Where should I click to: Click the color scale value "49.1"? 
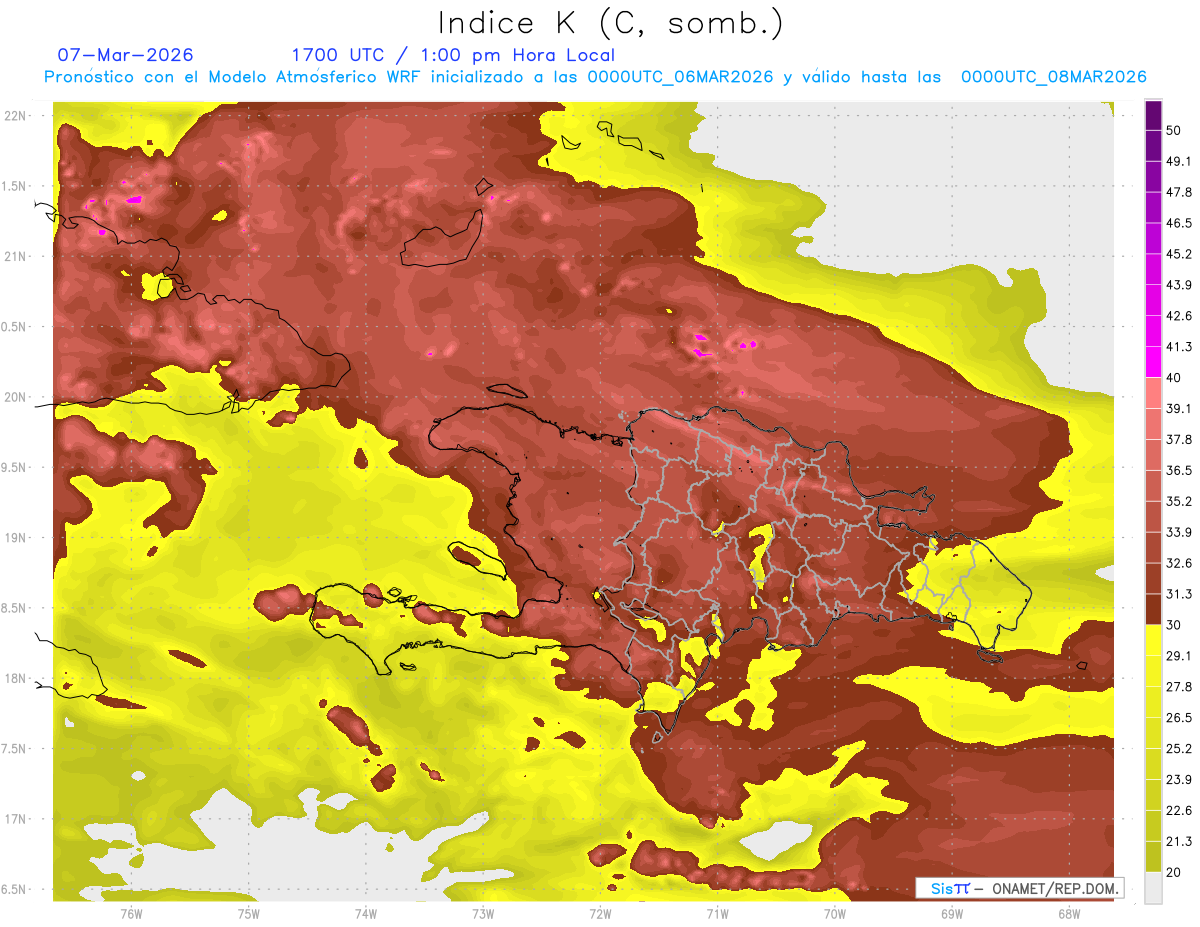(x=1179, y=161)
